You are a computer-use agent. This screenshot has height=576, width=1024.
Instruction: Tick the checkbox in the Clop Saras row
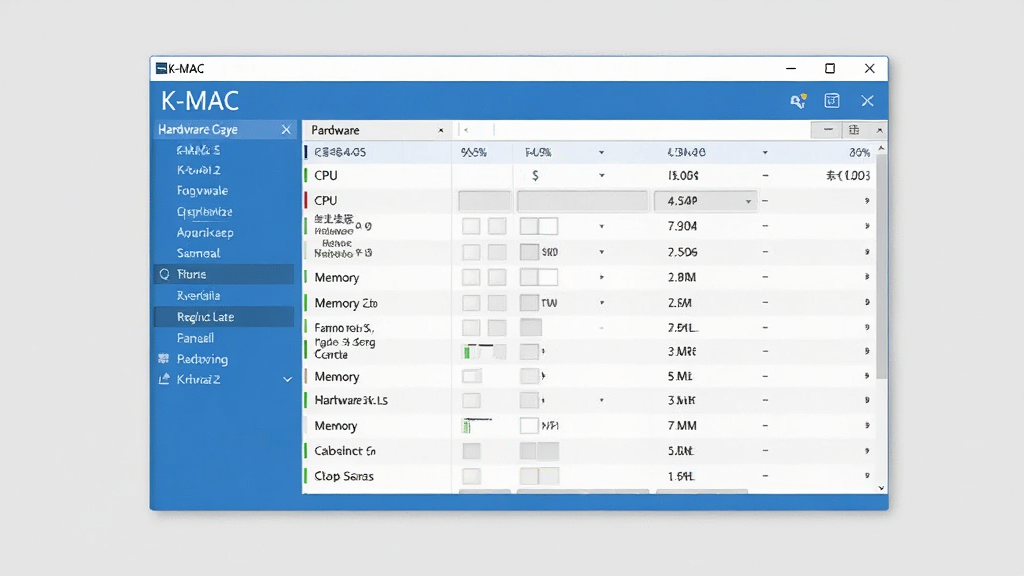coord(472,476)
